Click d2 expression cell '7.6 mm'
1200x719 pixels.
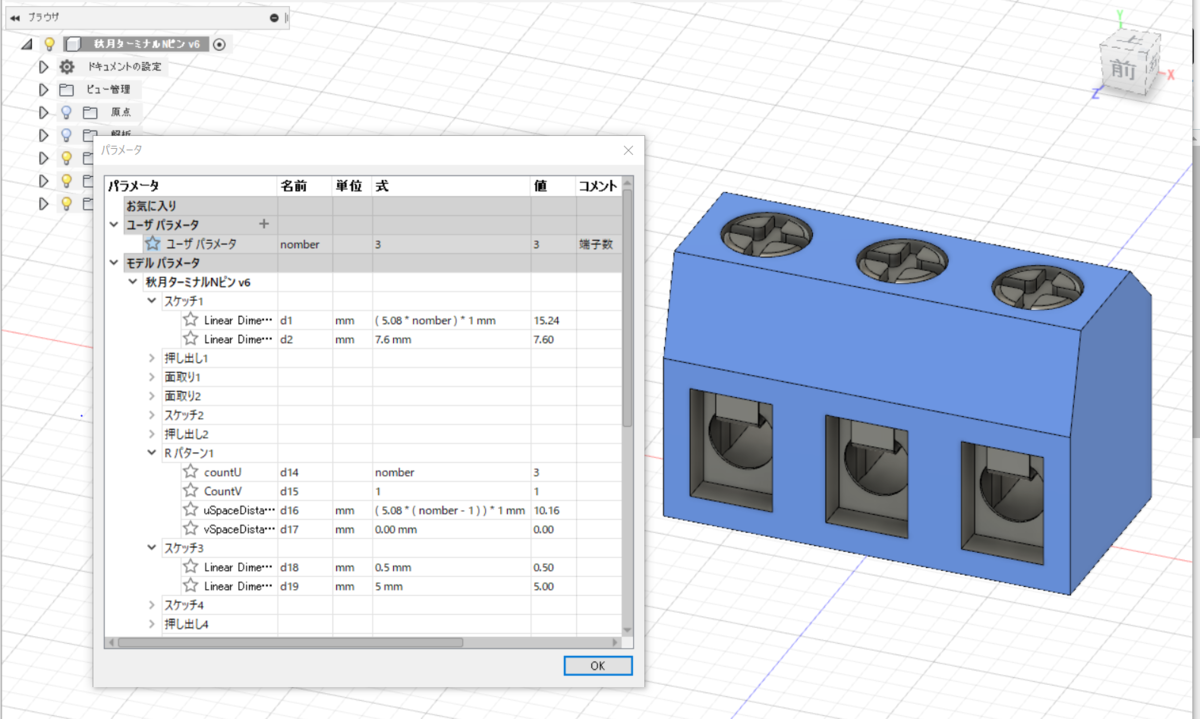[x=451, y=339]
